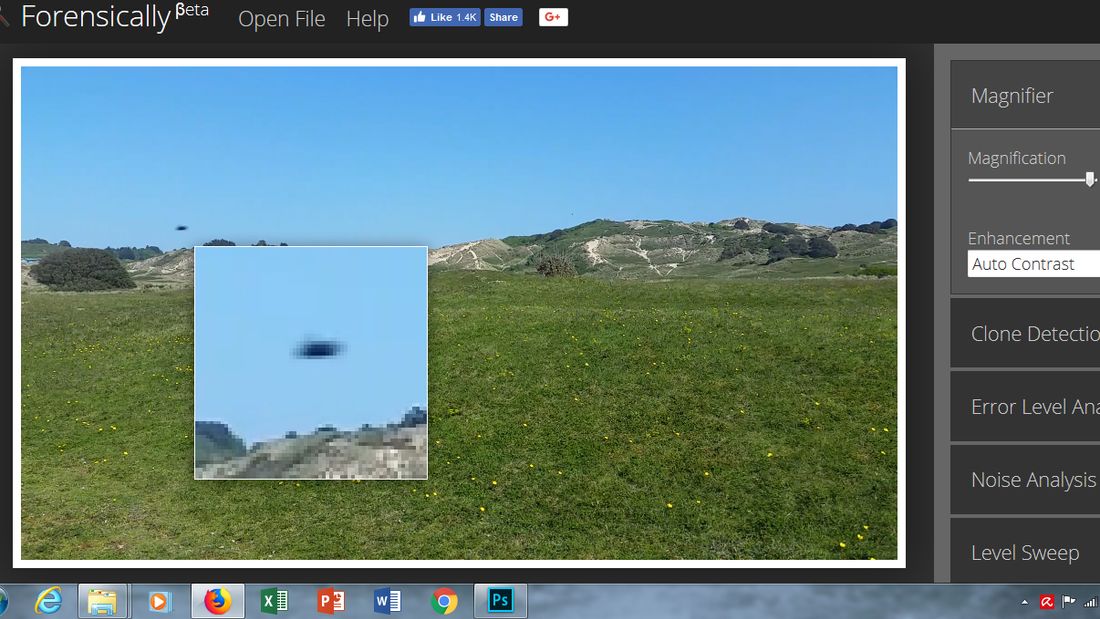Switch to the Firefox taskbar window
1100x619 pixels.
coord(217,601)
